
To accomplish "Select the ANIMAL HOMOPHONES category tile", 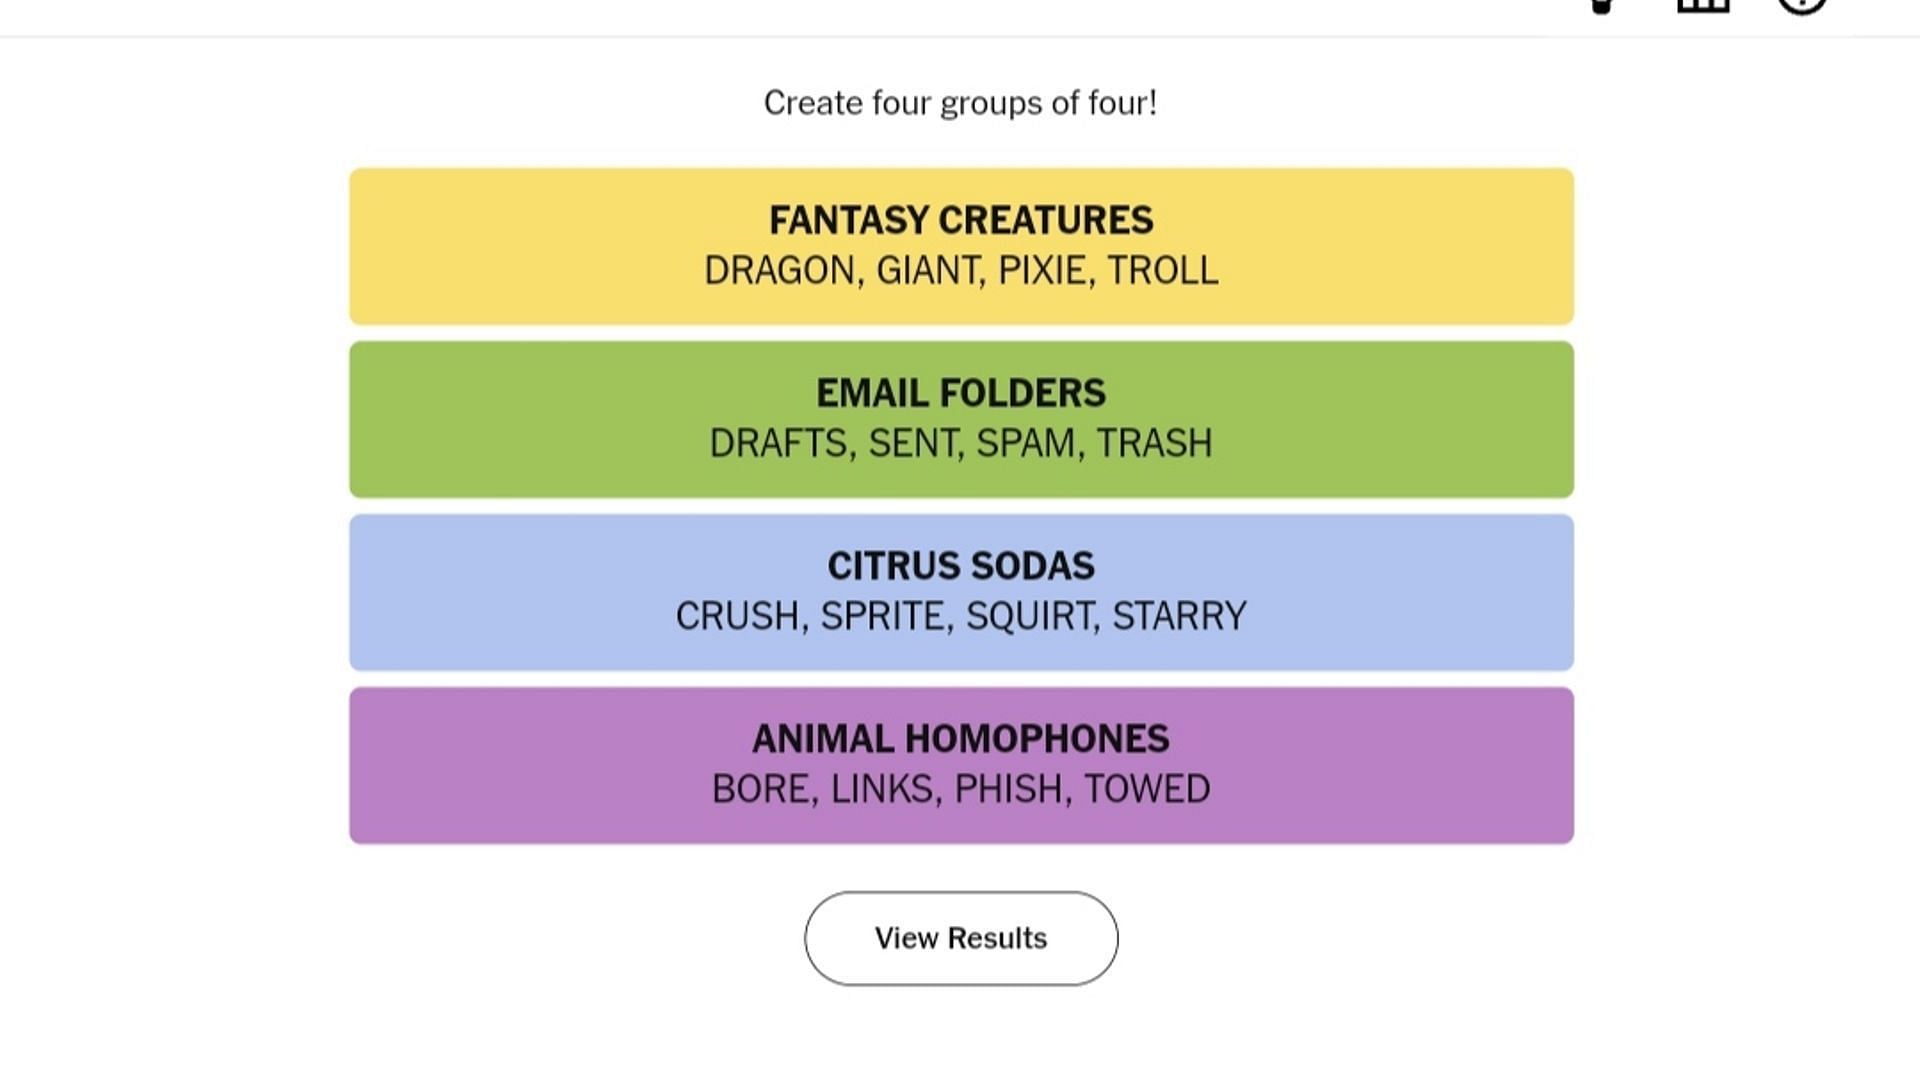I will pos(960,765).
